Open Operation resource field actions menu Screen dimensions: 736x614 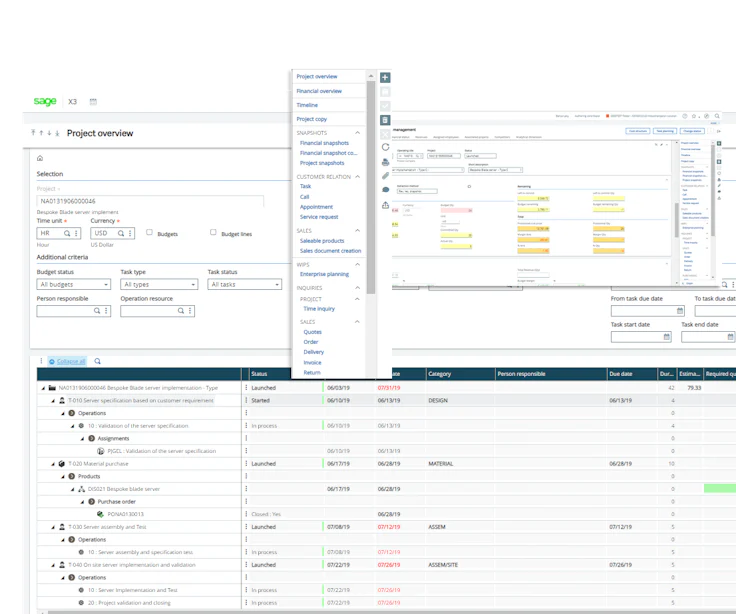coord(190,311)
